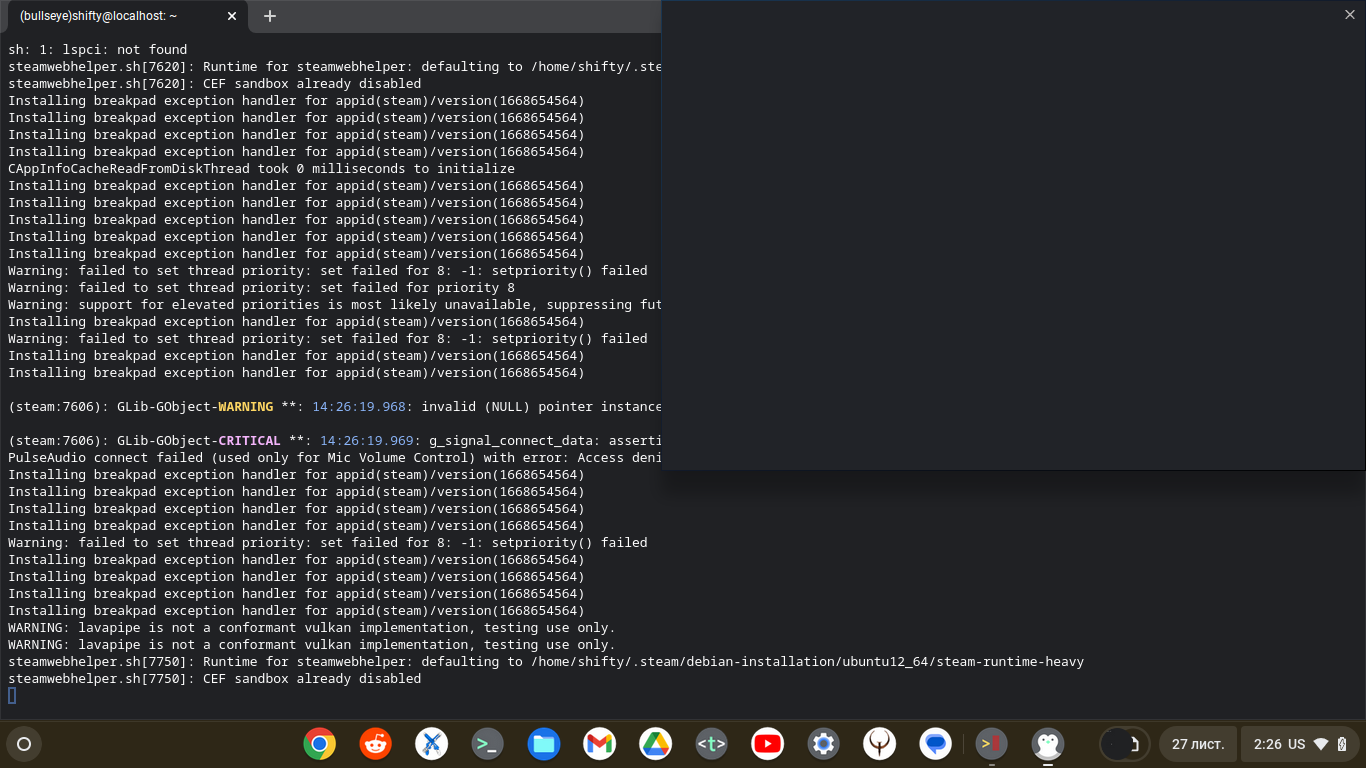Open the terminal icon on the shelf
This screenshot has height=768, width=1366.
[x=487, y=744]
